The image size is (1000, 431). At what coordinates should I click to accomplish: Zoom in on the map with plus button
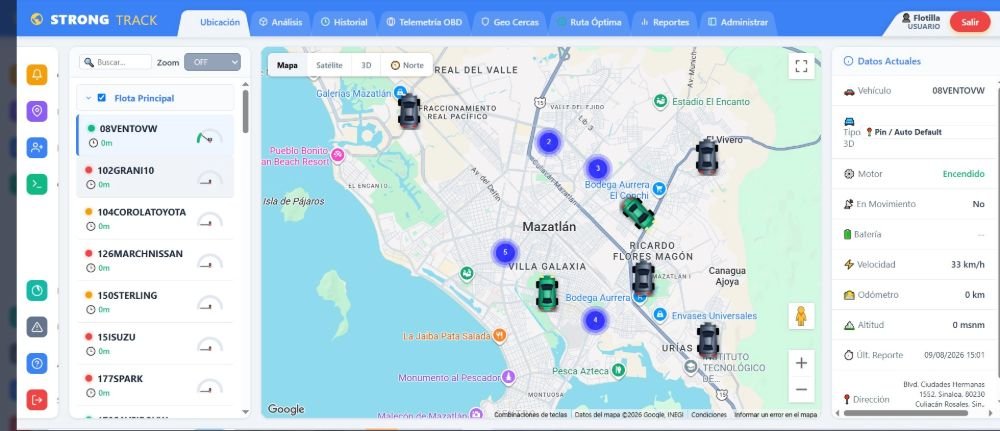[x=802, y=363]
